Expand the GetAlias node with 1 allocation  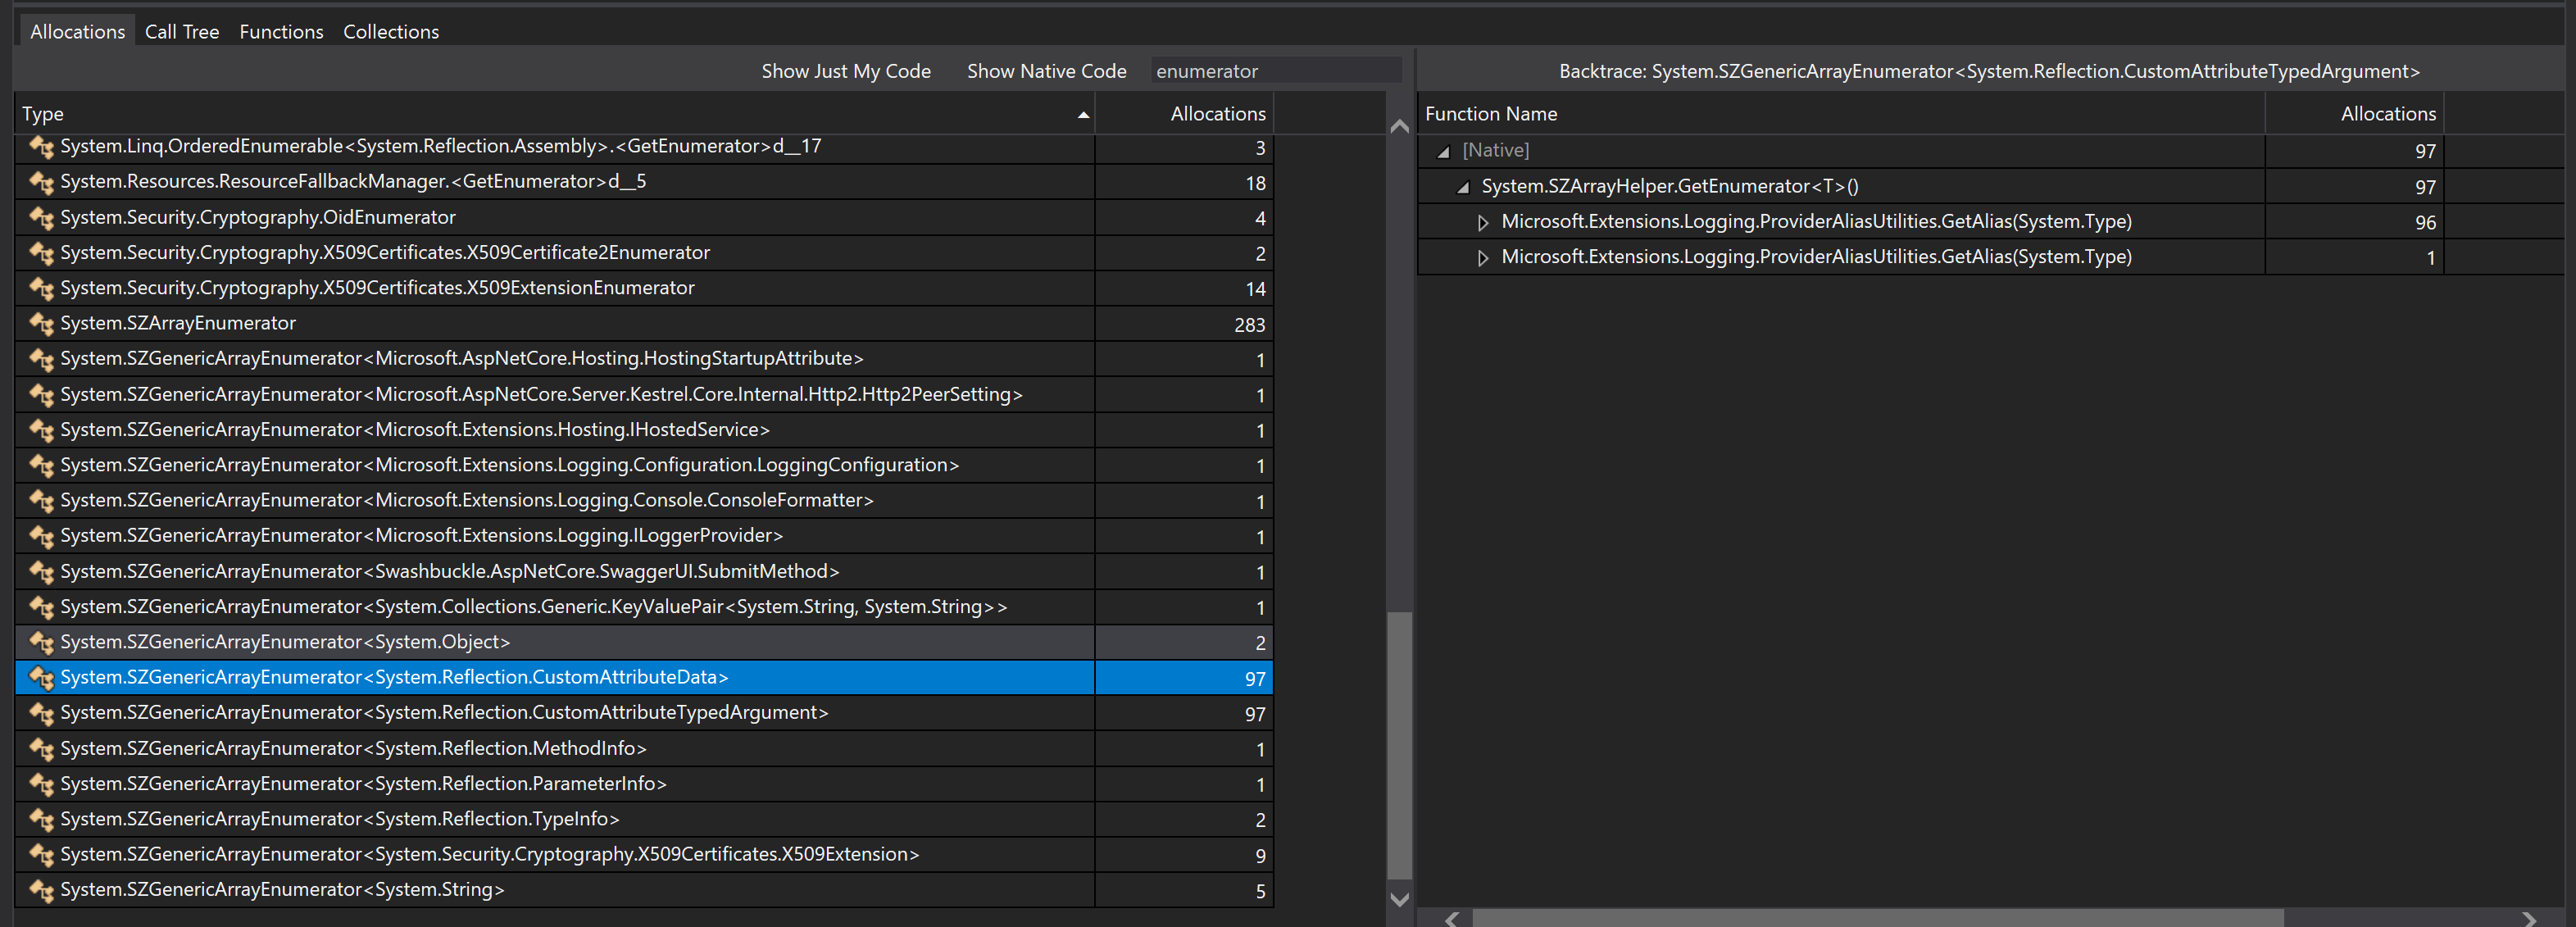[1482, 258]
